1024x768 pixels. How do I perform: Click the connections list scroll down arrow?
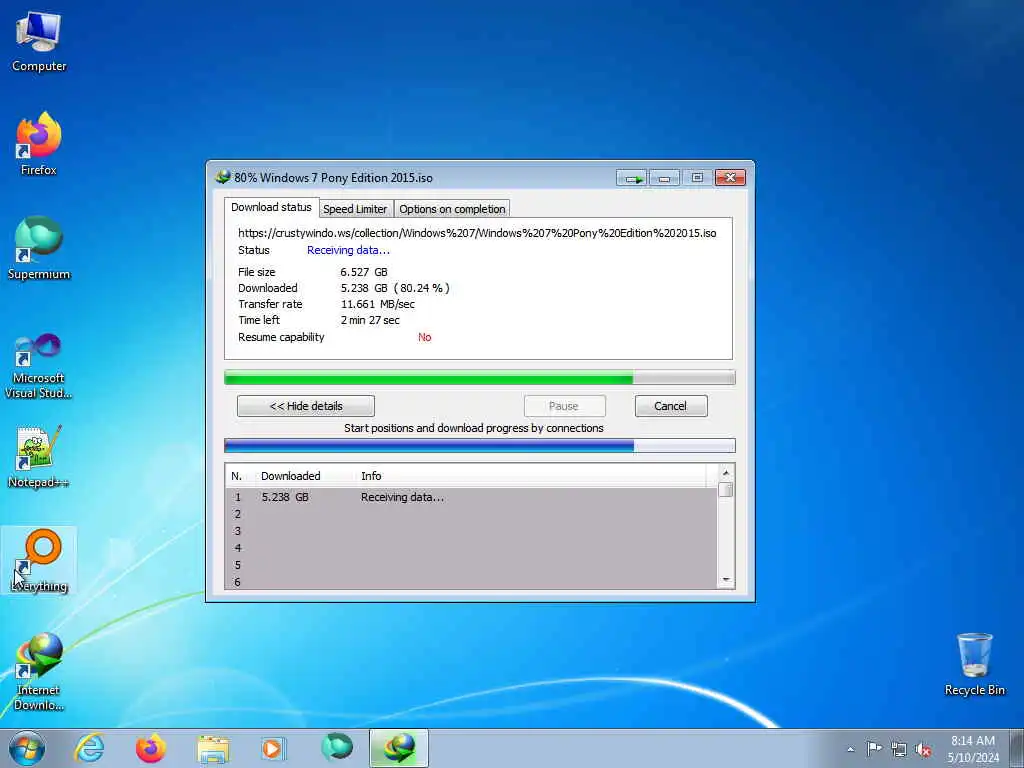coord(726,580)
